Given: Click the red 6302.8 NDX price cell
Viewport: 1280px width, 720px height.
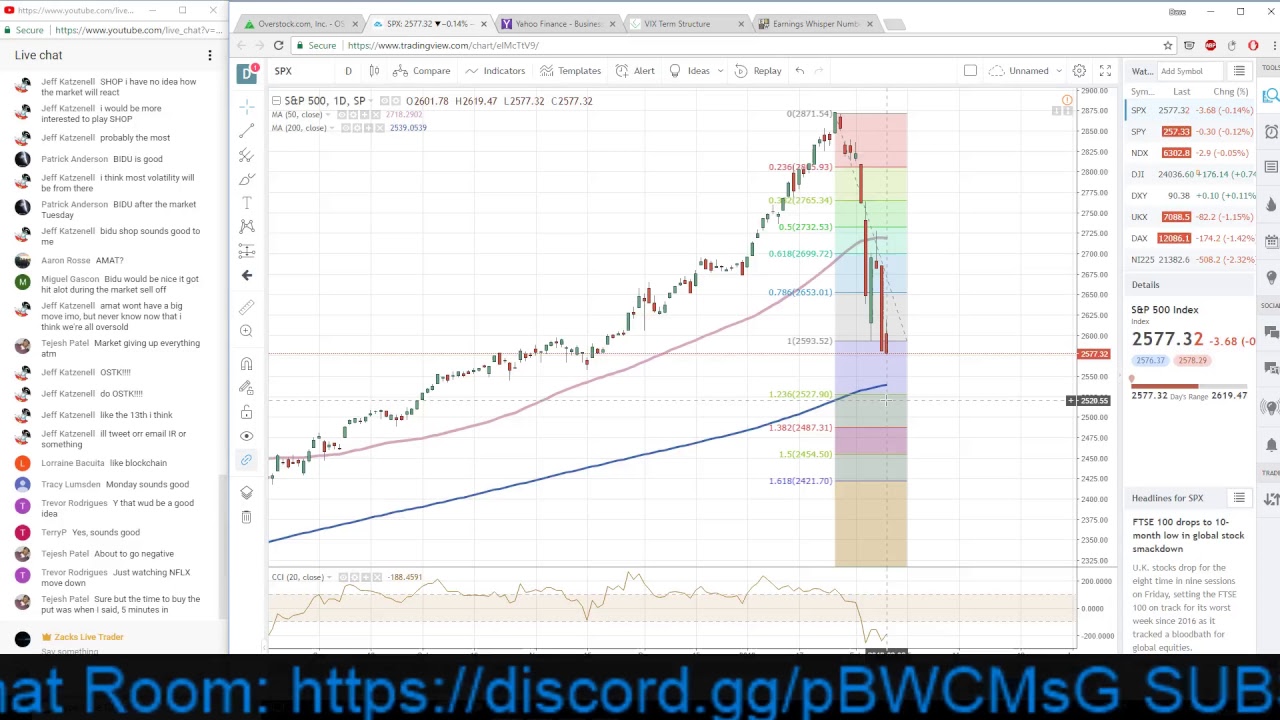Looking at the screenshot, I should (1176, 153).
